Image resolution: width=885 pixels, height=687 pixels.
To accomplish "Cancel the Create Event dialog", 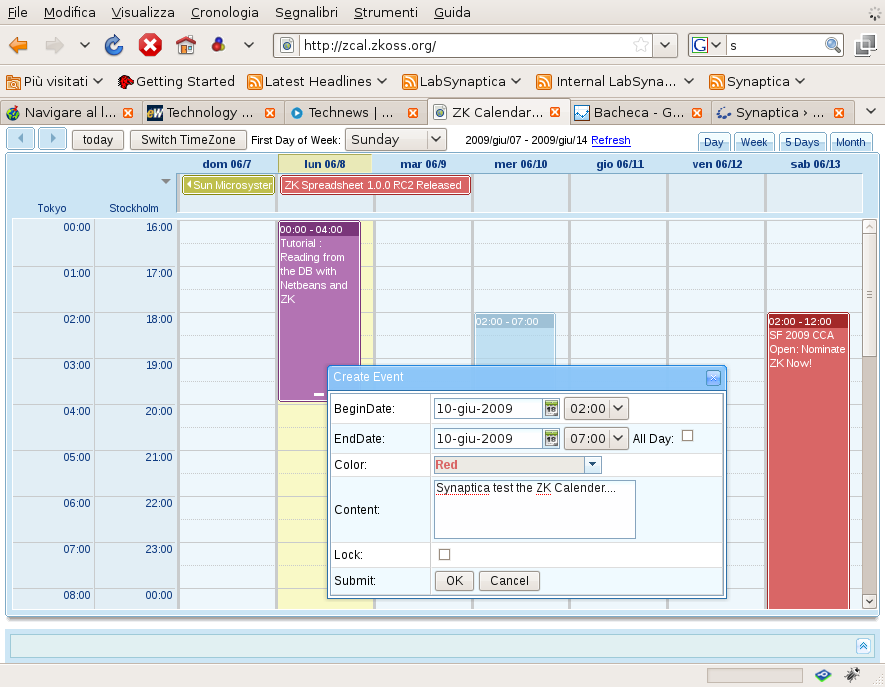I will 509,581.
